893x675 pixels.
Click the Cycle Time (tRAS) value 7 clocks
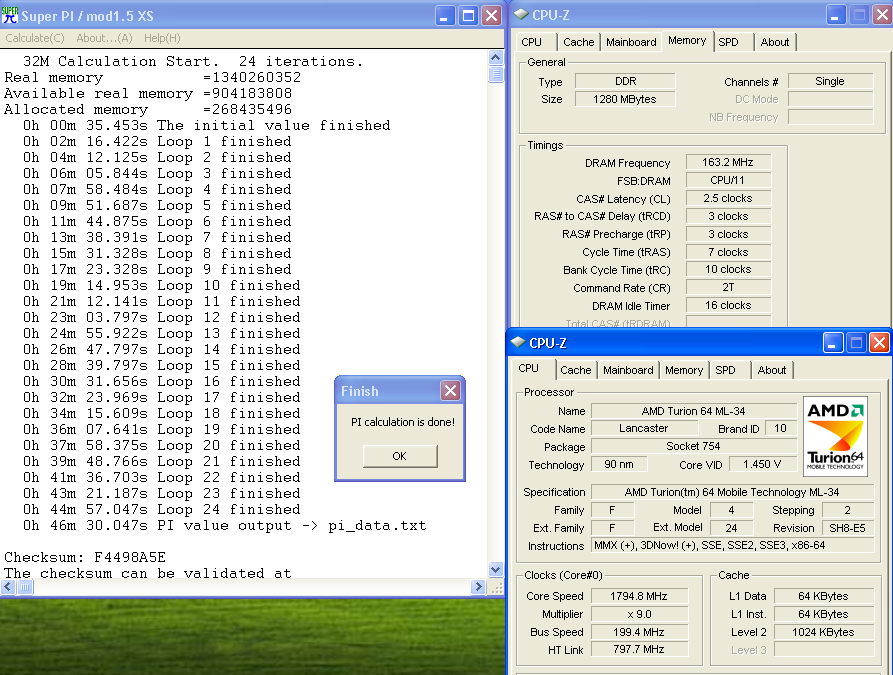pyautogui.click(x=728, y=252)
